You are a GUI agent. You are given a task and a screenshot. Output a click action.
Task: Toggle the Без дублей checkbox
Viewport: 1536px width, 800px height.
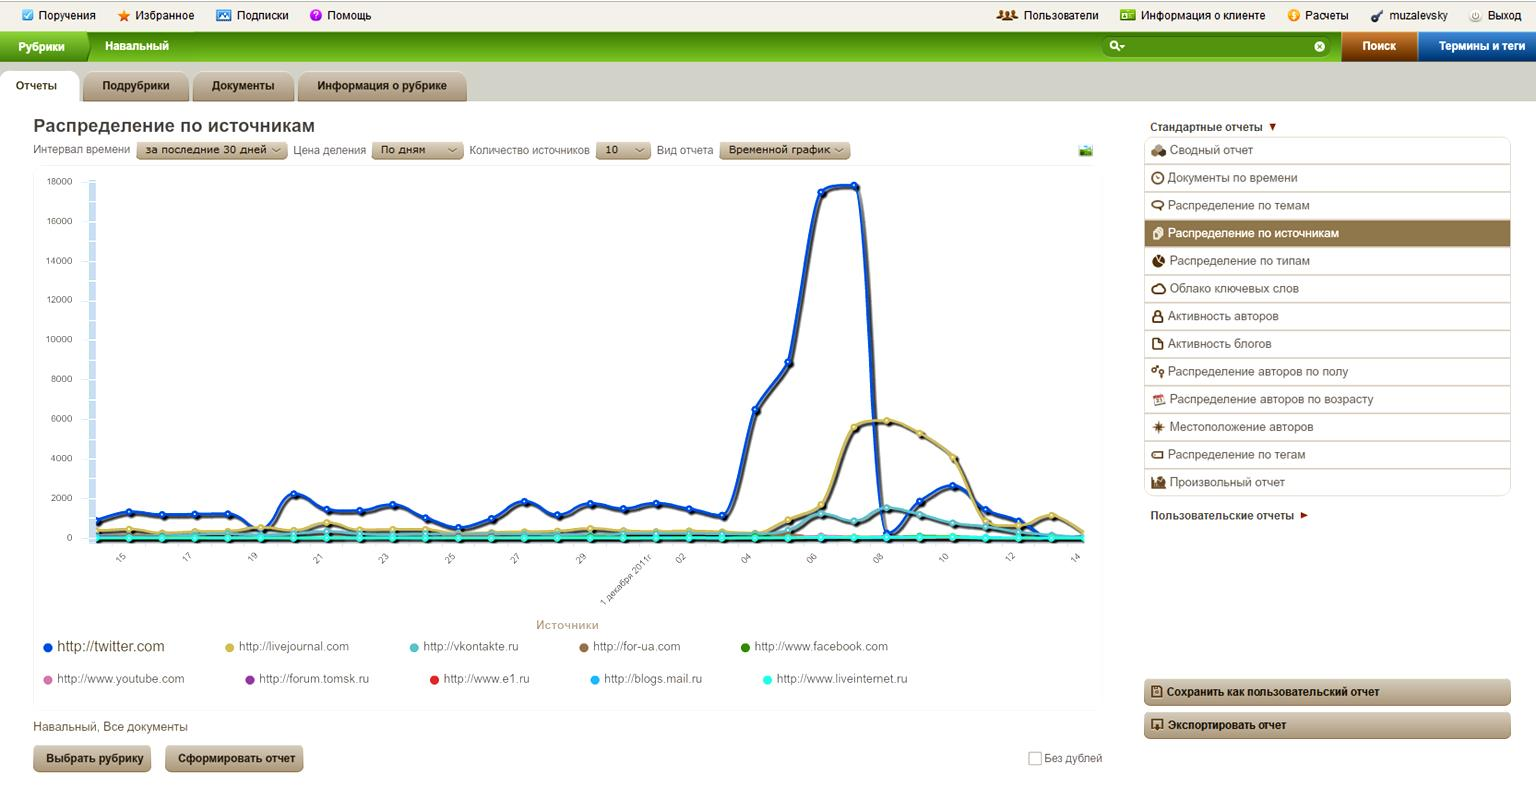[x=1035, y=758]
